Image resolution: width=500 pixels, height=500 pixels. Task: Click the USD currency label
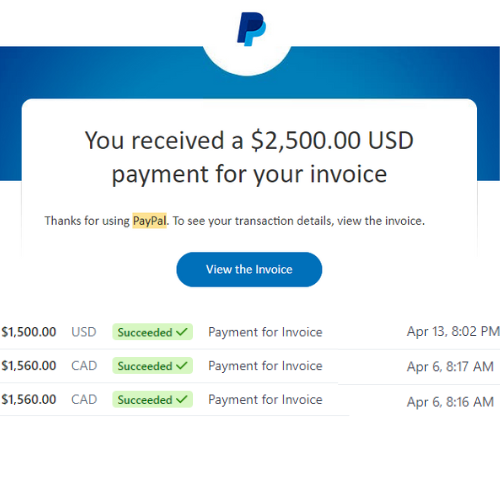(x=84, y=332)
